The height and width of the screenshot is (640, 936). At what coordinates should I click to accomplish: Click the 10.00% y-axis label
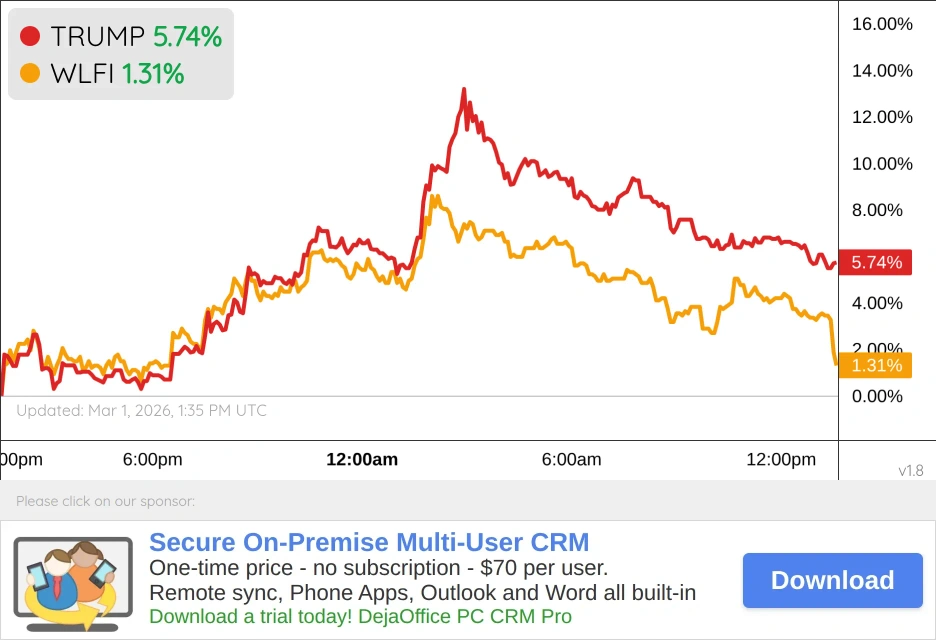click(881, 164)
